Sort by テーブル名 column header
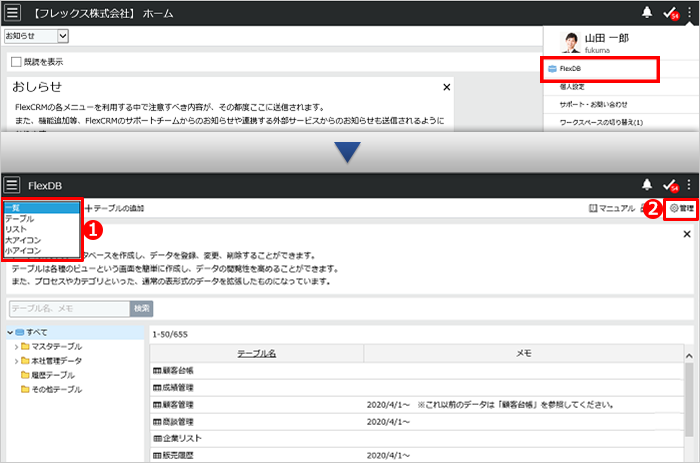 256,354
